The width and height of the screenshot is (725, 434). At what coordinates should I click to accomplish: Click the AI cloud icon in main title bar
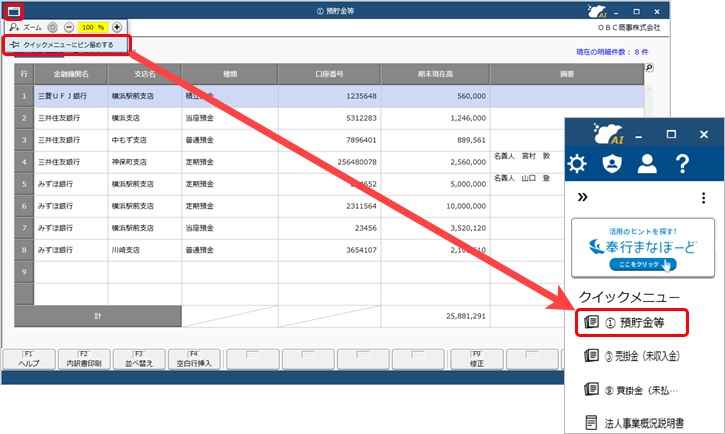click(x=596, y=11)
